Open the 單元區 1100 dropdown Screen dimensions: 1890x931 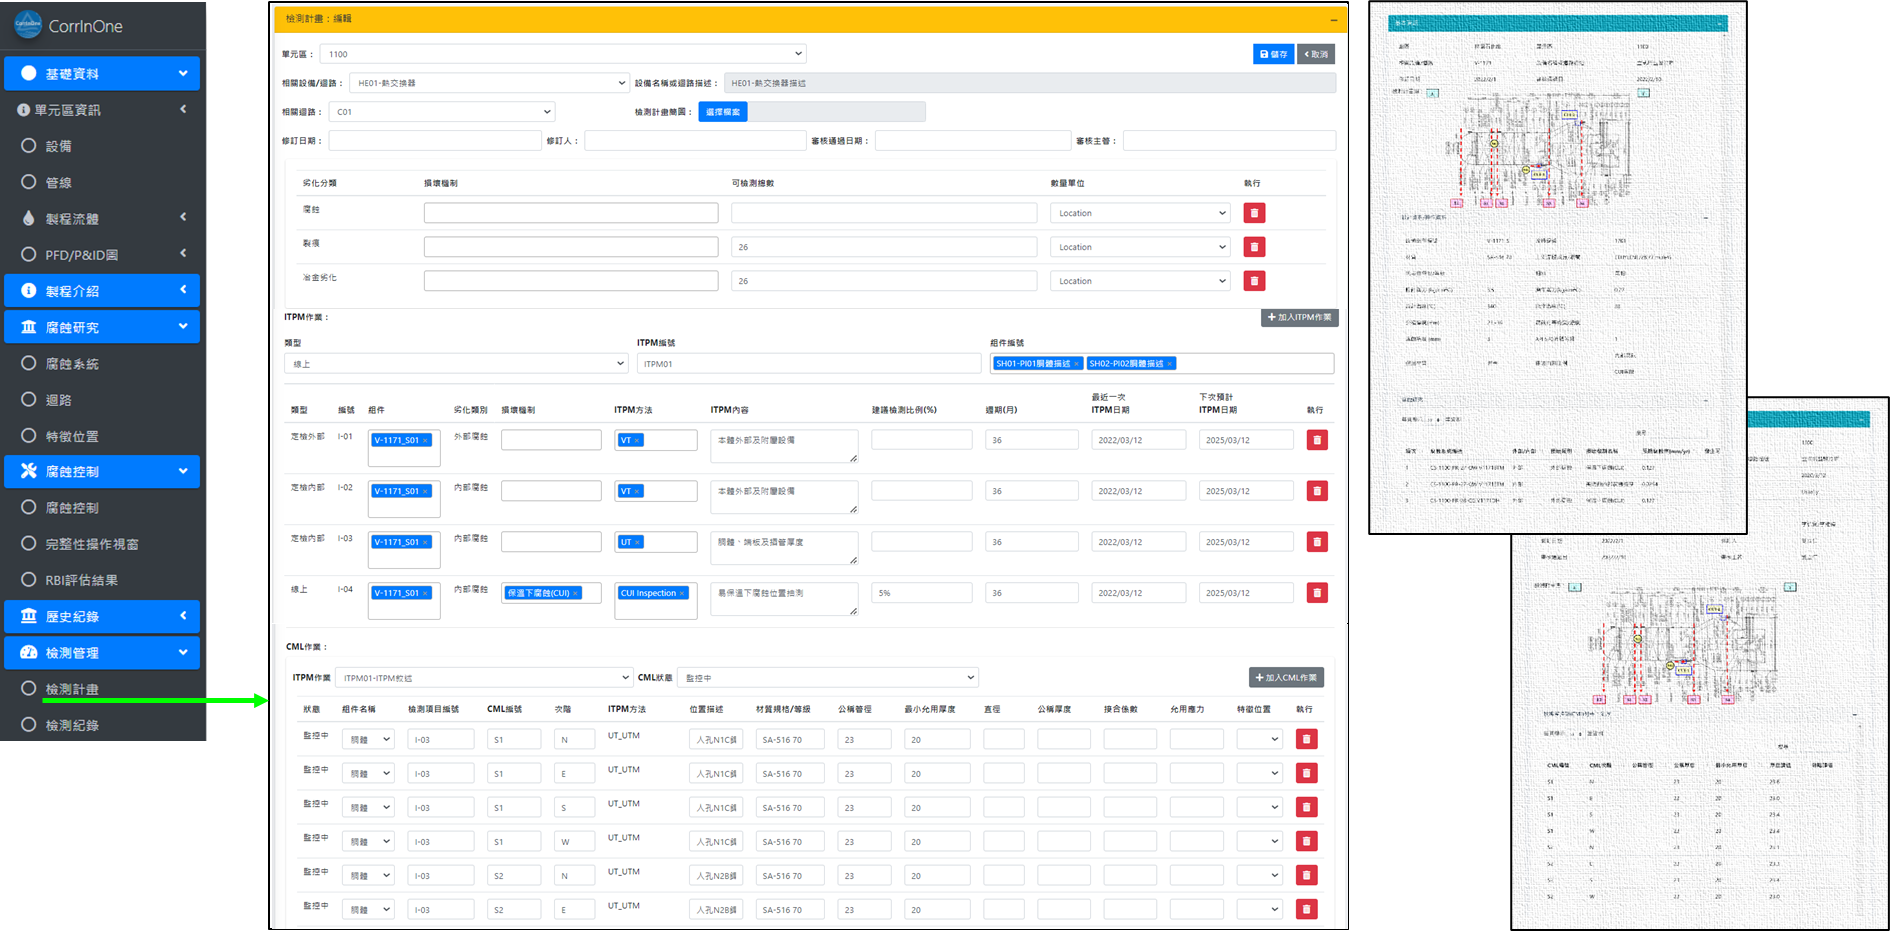coord(564,54)
